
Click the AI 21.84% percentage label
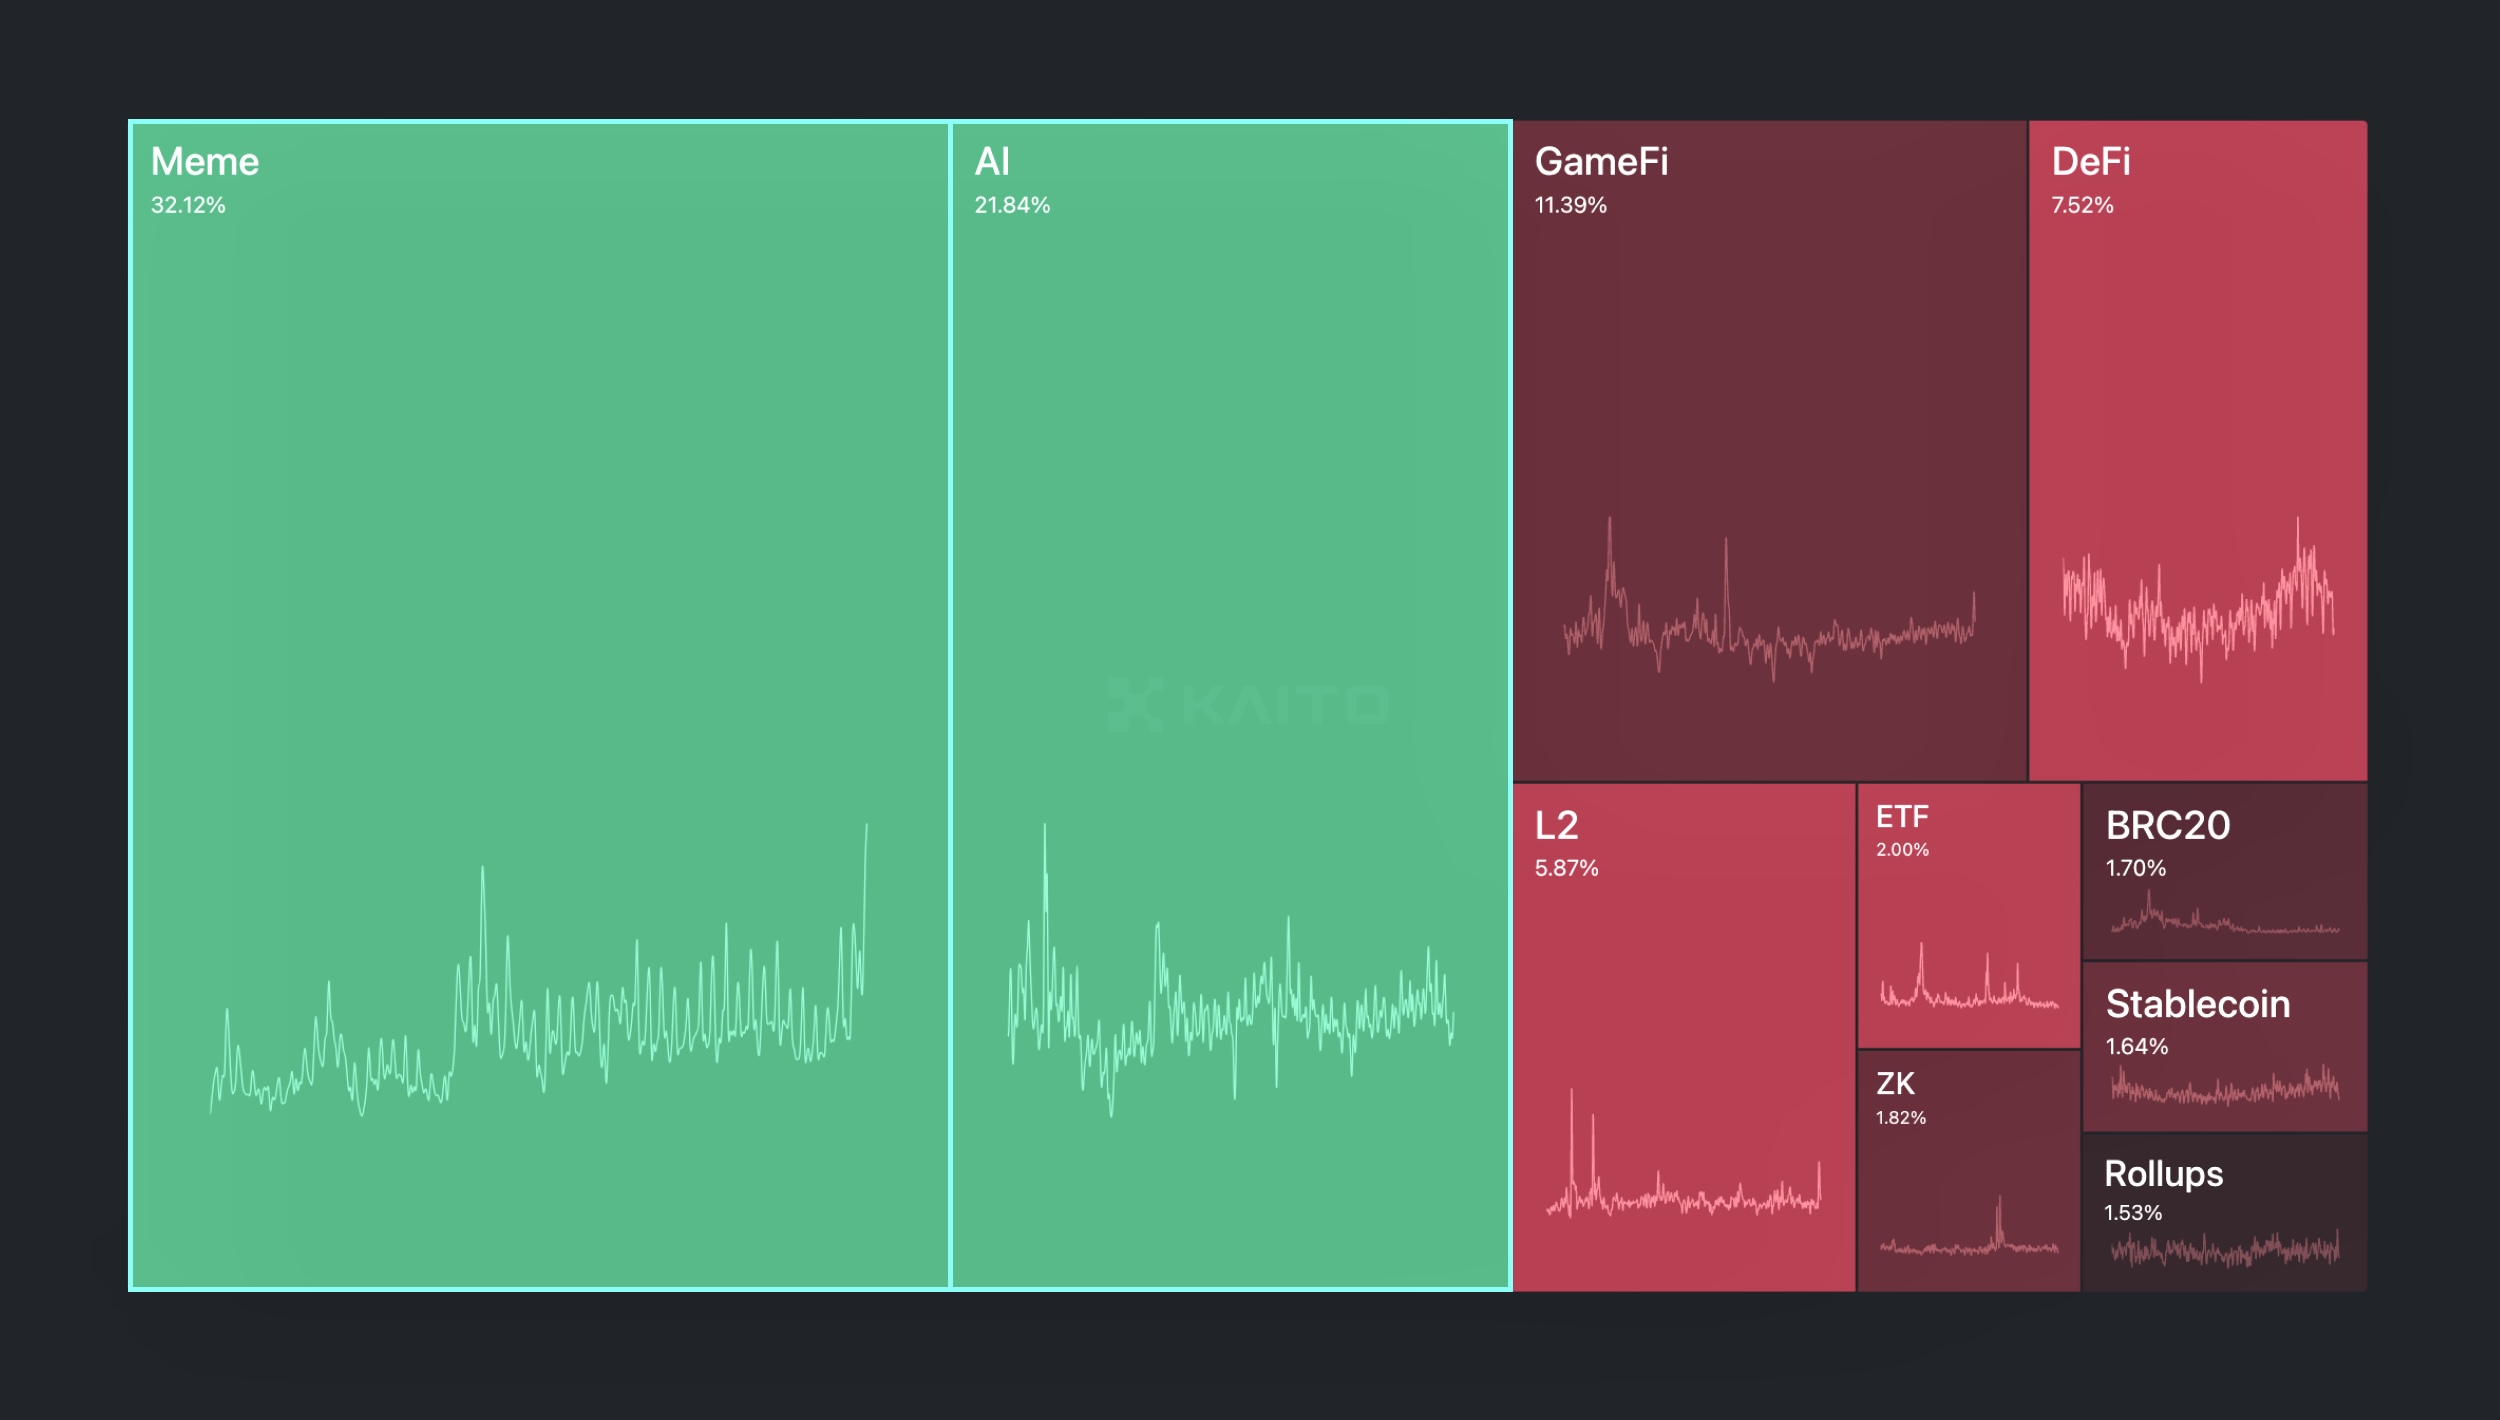point(1012,206)
